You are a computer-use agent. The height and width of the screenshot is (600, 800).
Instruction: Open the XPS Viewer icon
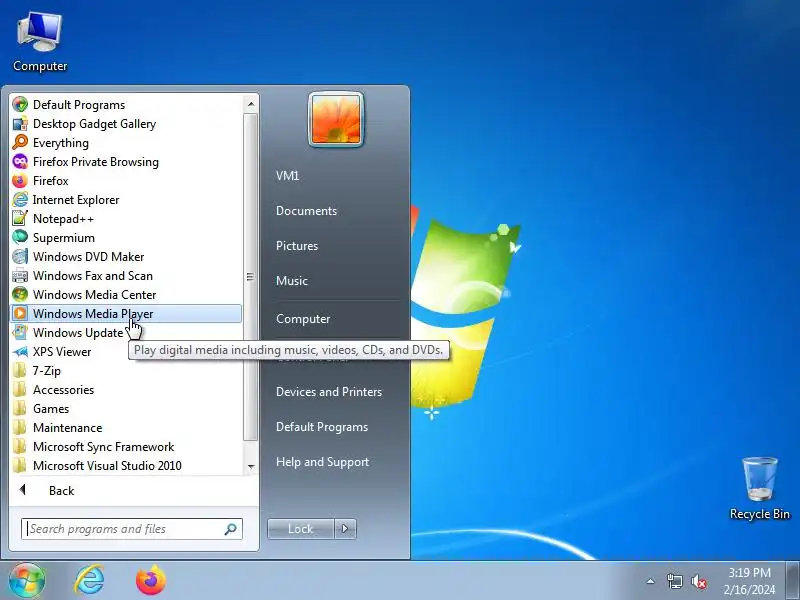(20, 352)
